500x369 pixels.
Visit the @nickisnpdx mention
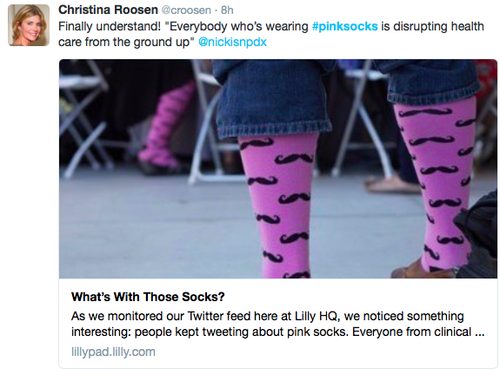click(232, 42)
